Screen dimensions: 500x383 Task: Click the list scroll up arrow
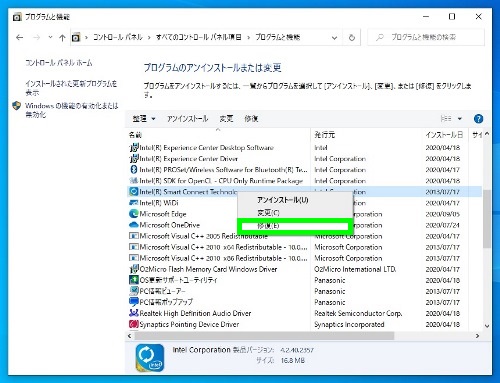[487, 134]
